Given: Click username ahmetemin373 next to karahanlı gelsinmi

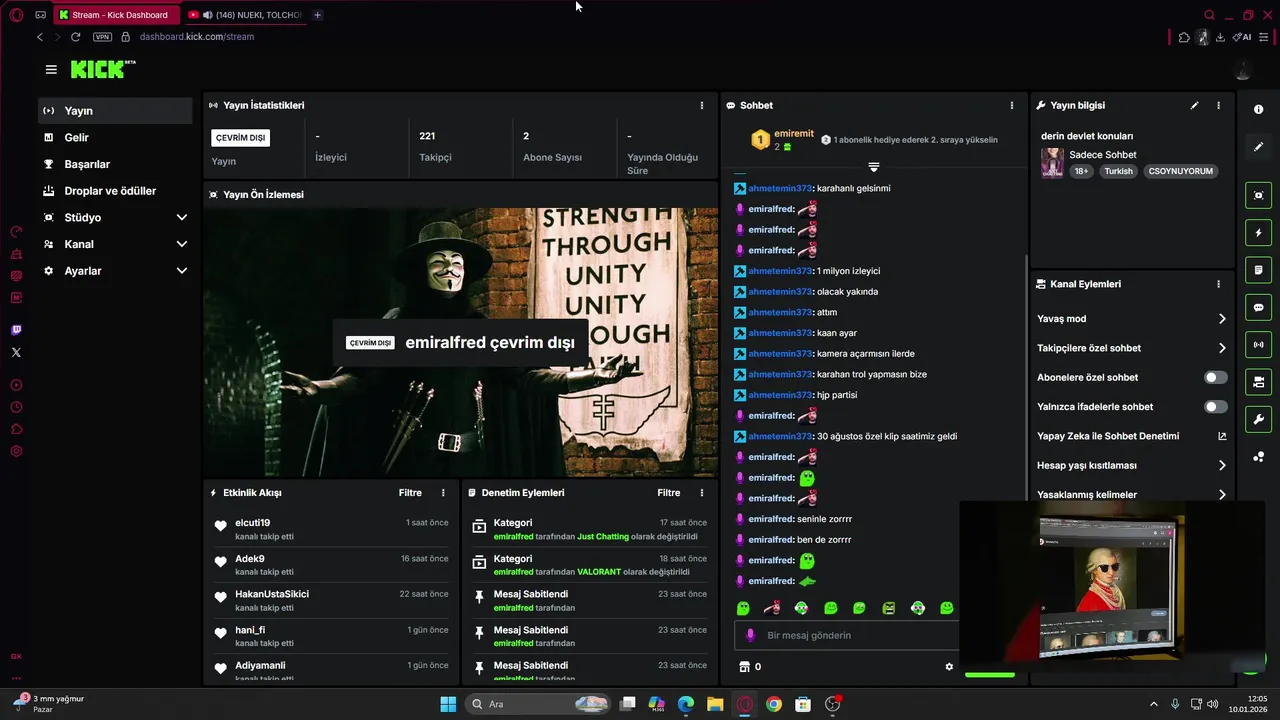Looking at the screenshot, I should click(x=780, y=188).
